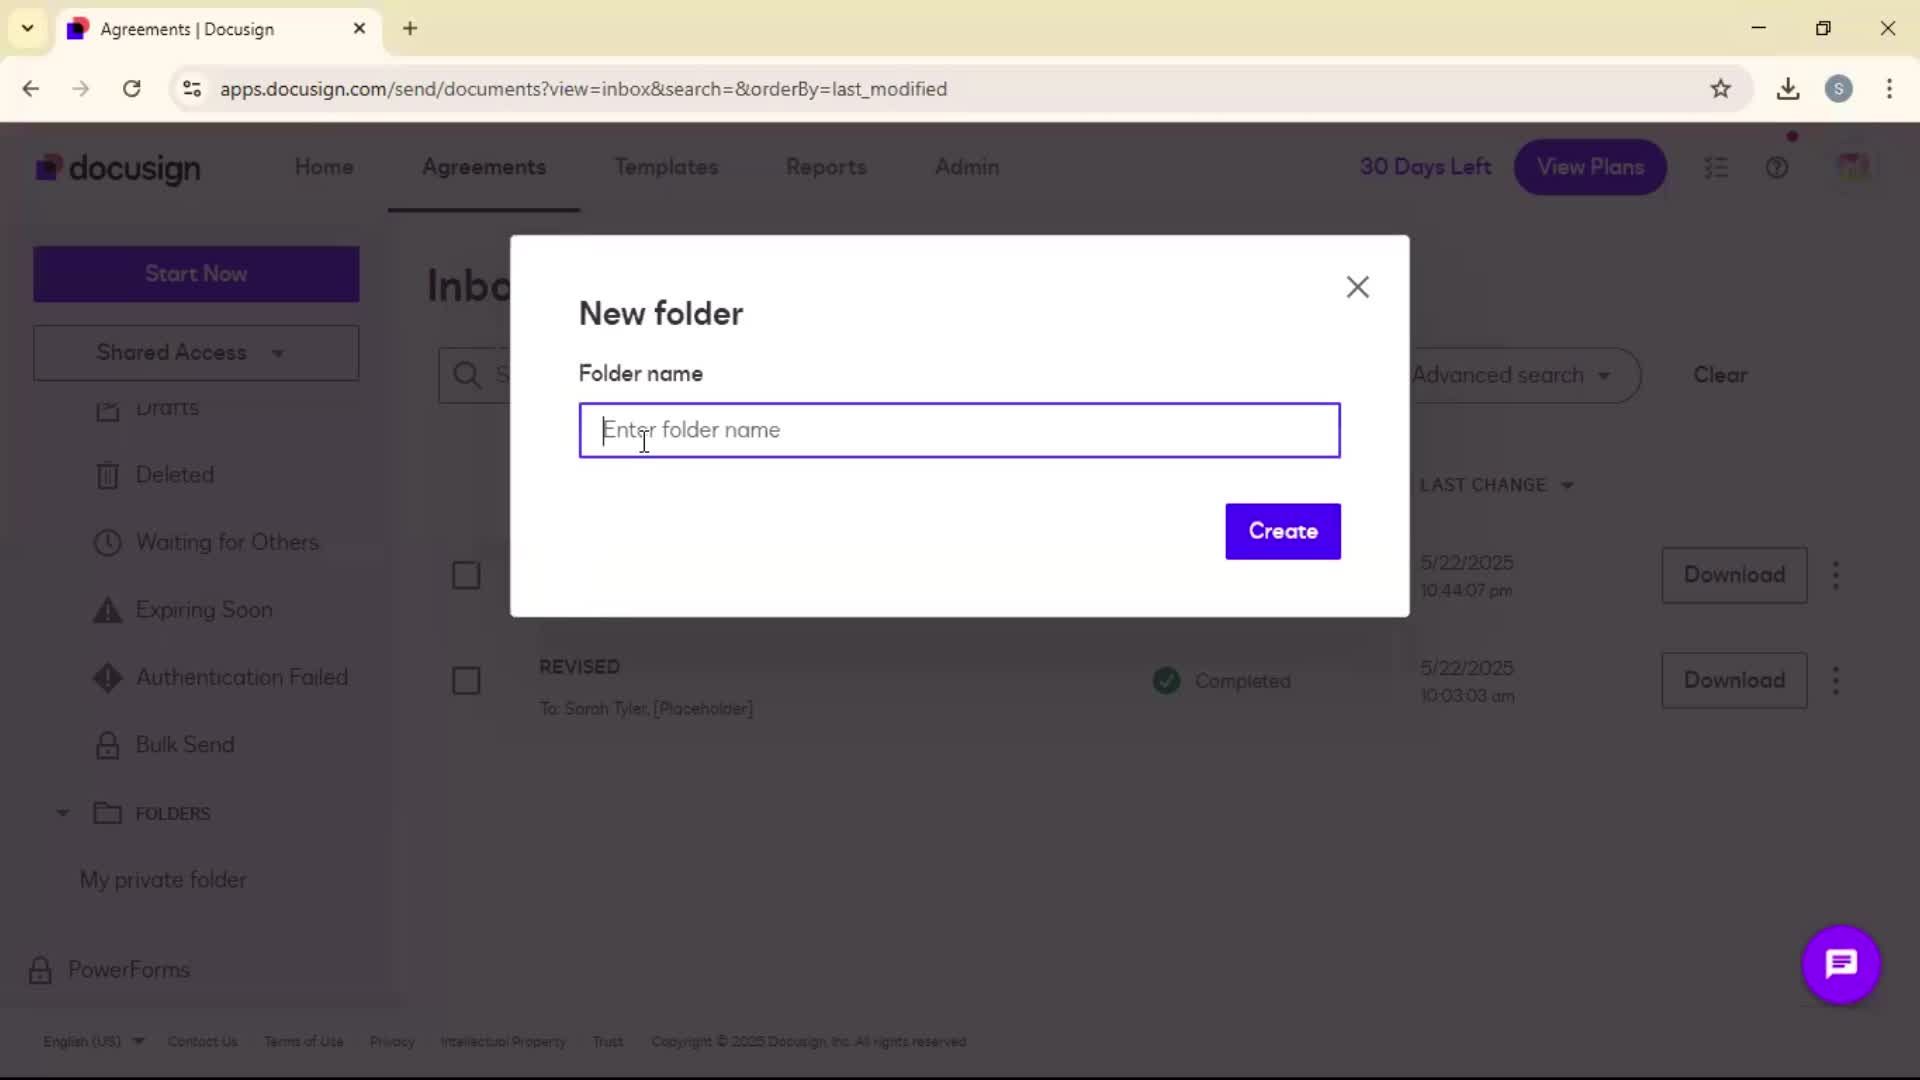This screenshot has height=1080, width=1920.
Task: Open the English (US) language dropdown
Action: point(93,1042)
